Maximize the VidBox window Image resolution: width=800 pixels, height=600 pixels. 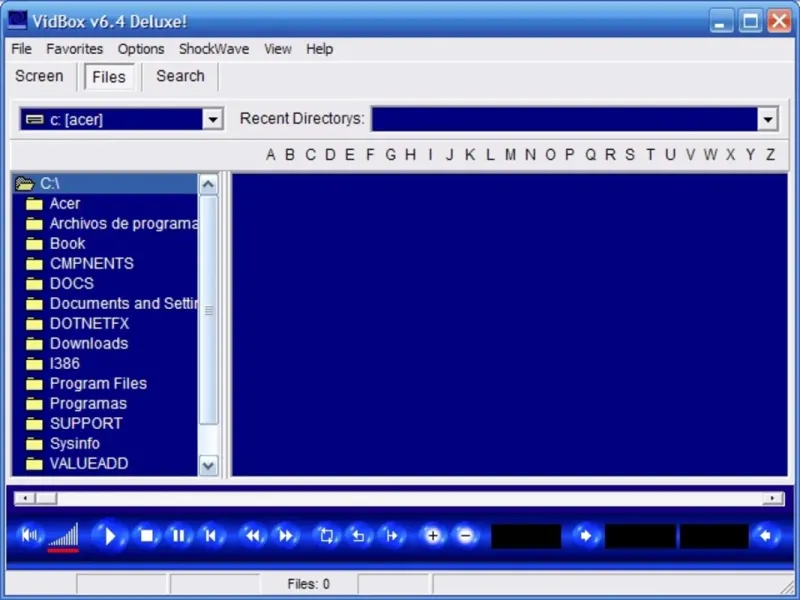[x=750, y=21]
